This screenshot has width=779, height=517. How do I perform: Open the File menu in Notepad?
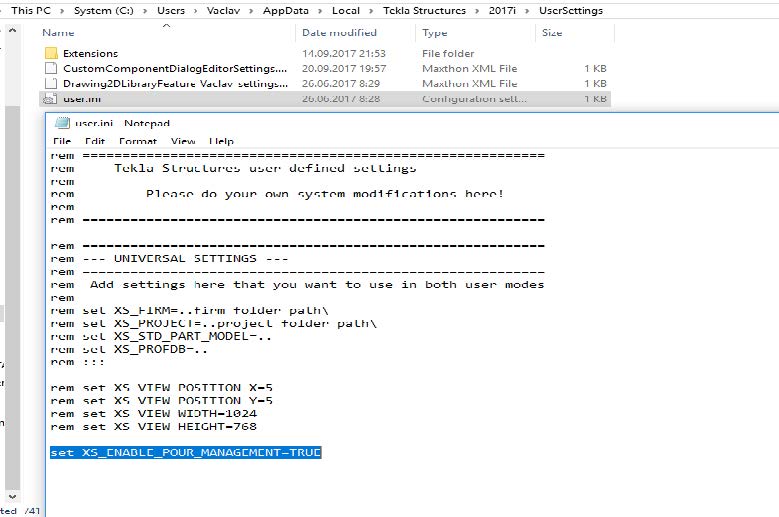pos(62,141)
